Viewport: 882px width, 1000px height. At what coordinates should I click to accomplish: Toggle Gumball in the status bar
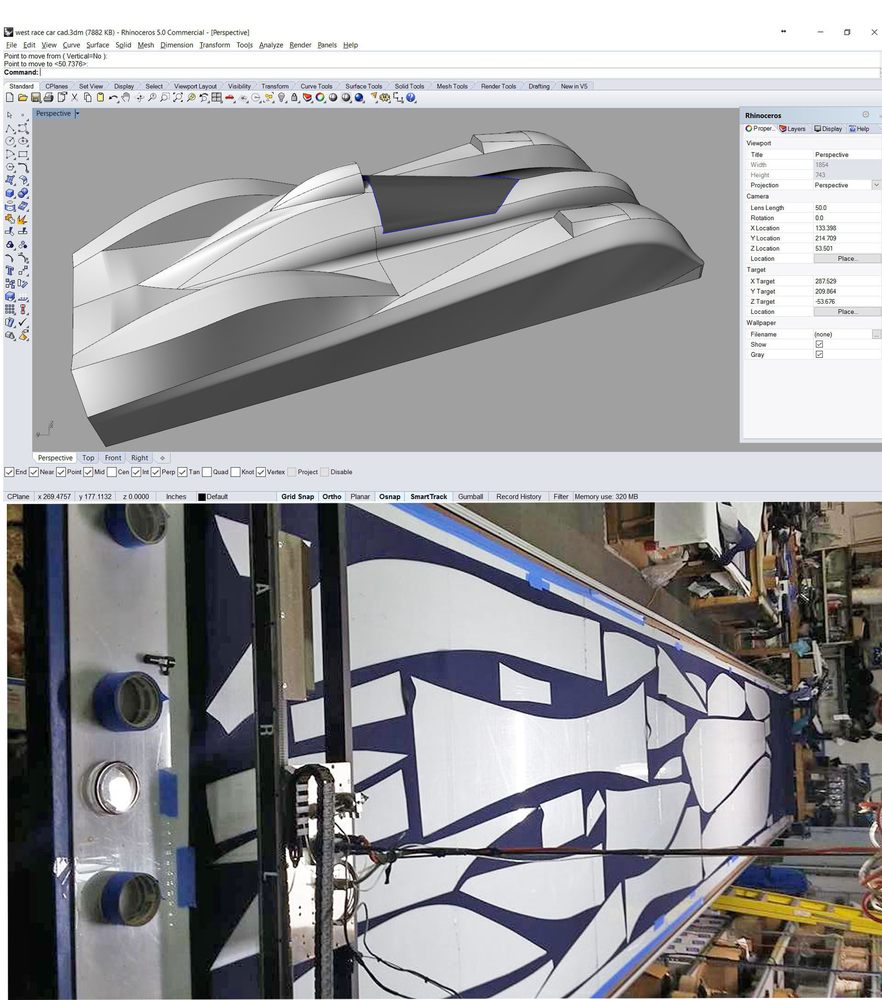point(470,497)
